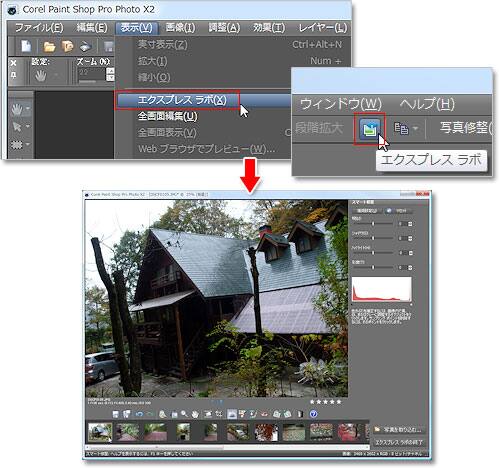Select the dashed Selection tool in the tools palette
The image size is (499, 468).
pyautogui.click(x=17, y=144)
